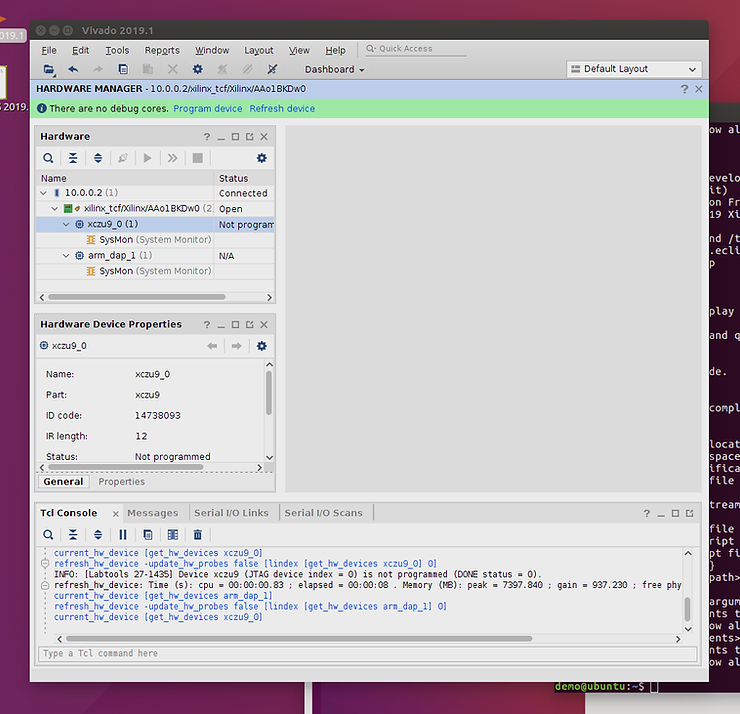Click Run Trigger Immediate double-arrow icon
The height and width of the screenshot is (714, 740).
(x=173, y=158)
